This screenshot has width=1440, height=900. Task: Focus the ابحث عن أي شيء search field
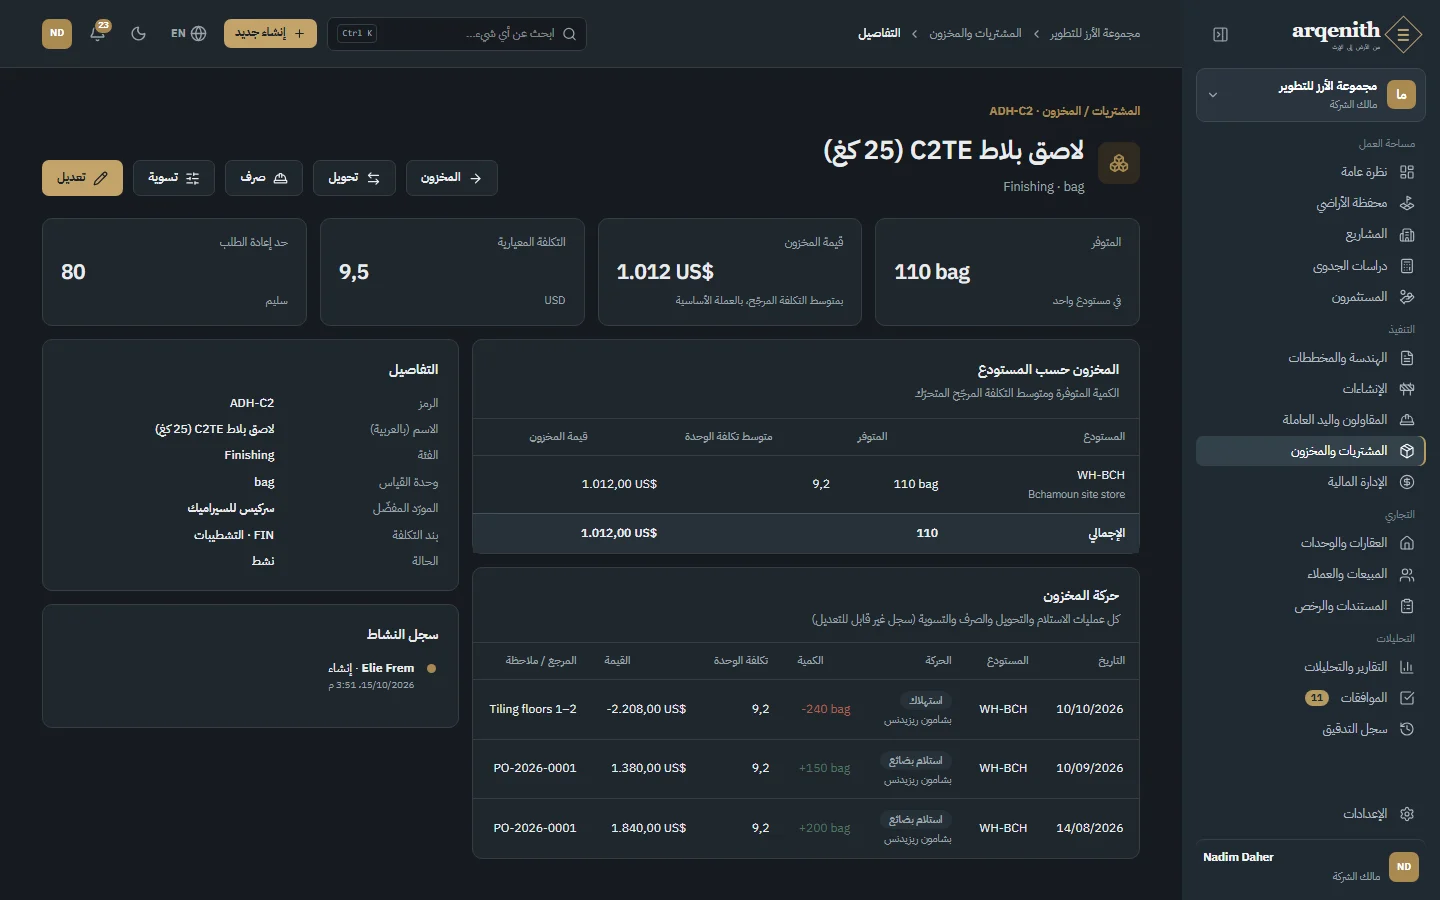pos(457,34)
